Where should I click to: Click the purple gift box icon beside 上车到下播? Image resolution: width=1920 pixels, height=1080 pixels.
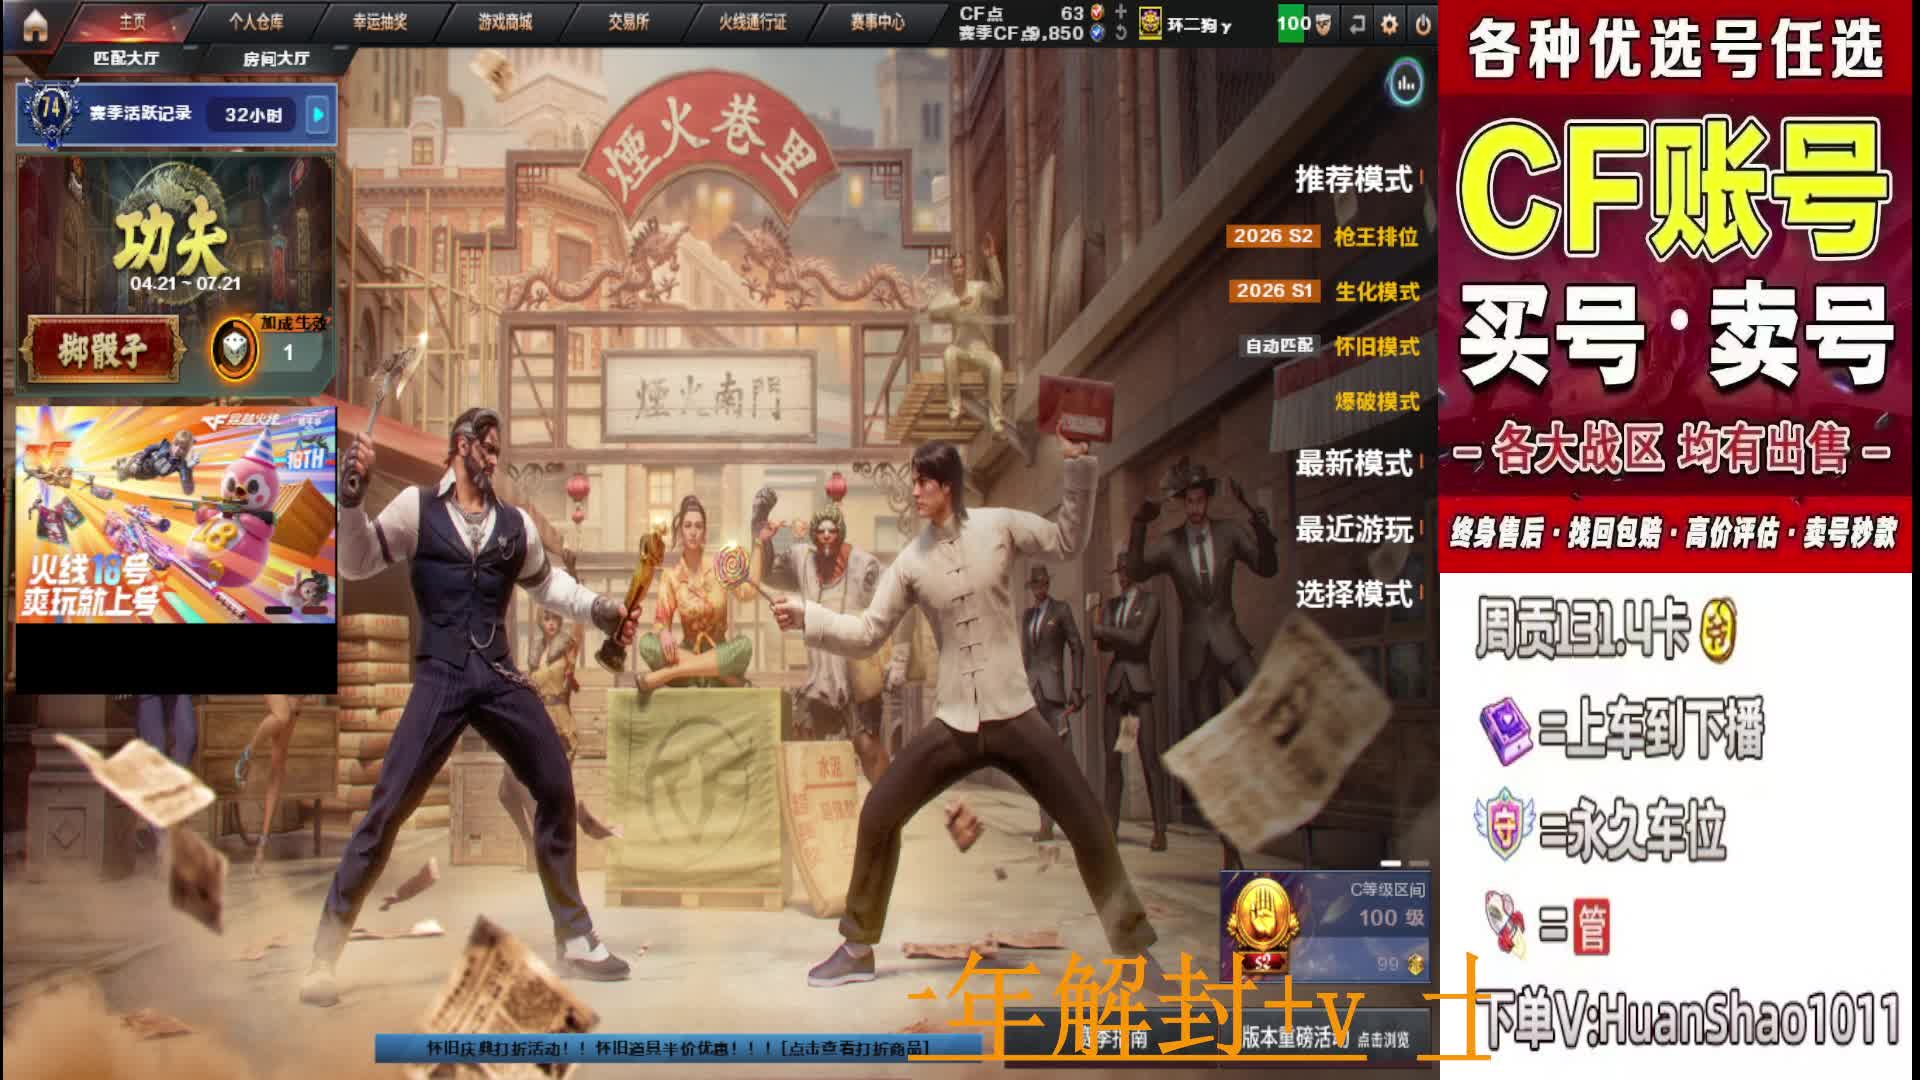pyautogui.click(x=1506, y=731)
